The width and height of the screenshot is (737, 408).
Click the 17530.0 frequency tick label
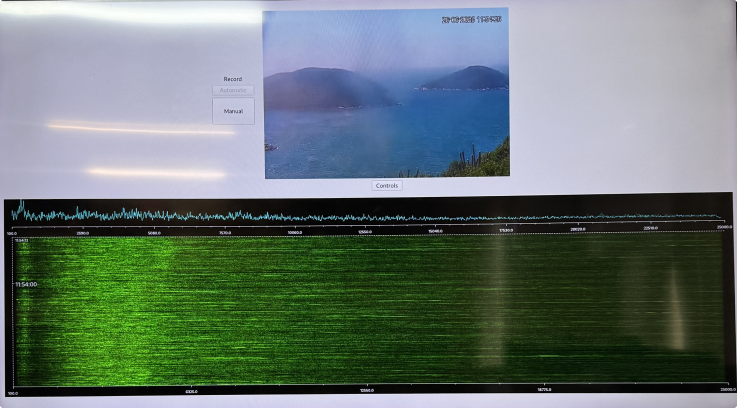point(507,230)
